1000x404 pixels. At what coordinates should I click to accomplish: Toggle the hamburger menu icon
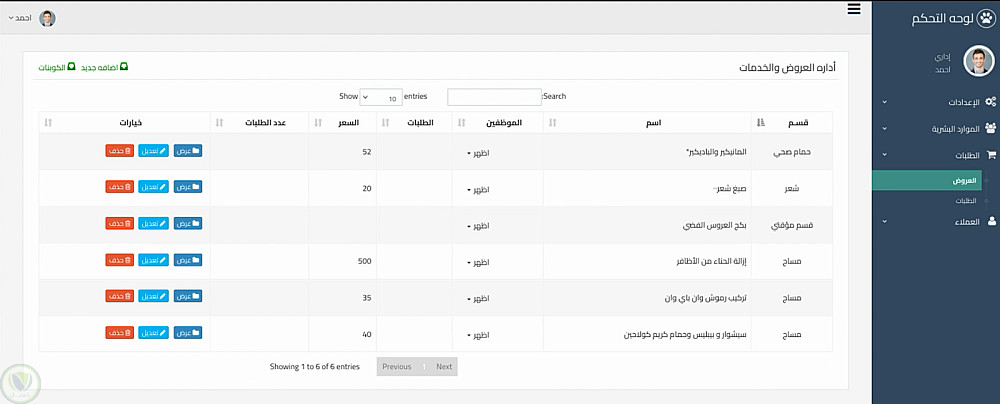[853, 9]
